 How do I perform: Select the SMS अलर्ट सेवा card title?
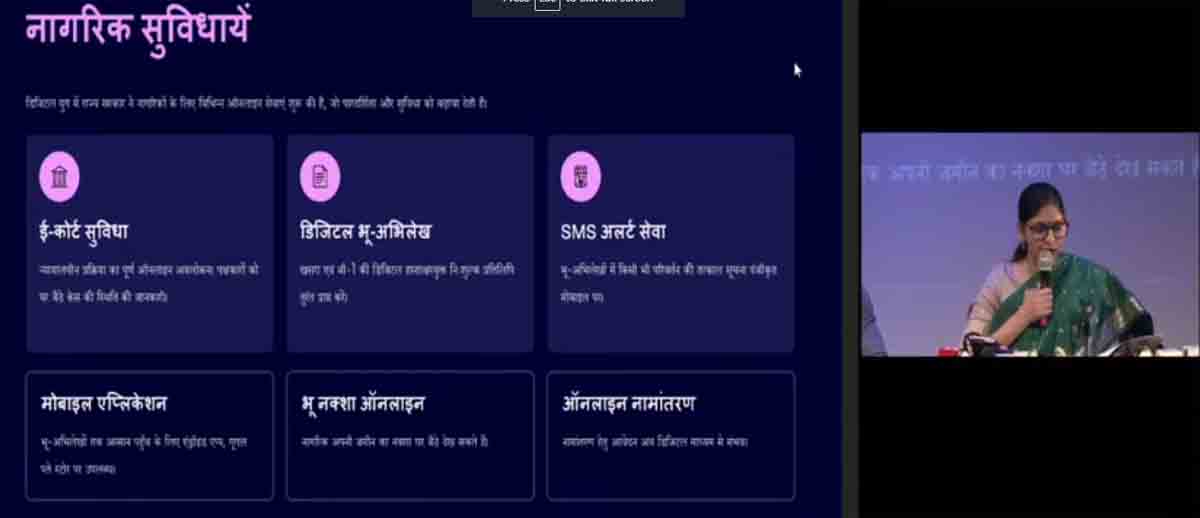pos(613,232)
